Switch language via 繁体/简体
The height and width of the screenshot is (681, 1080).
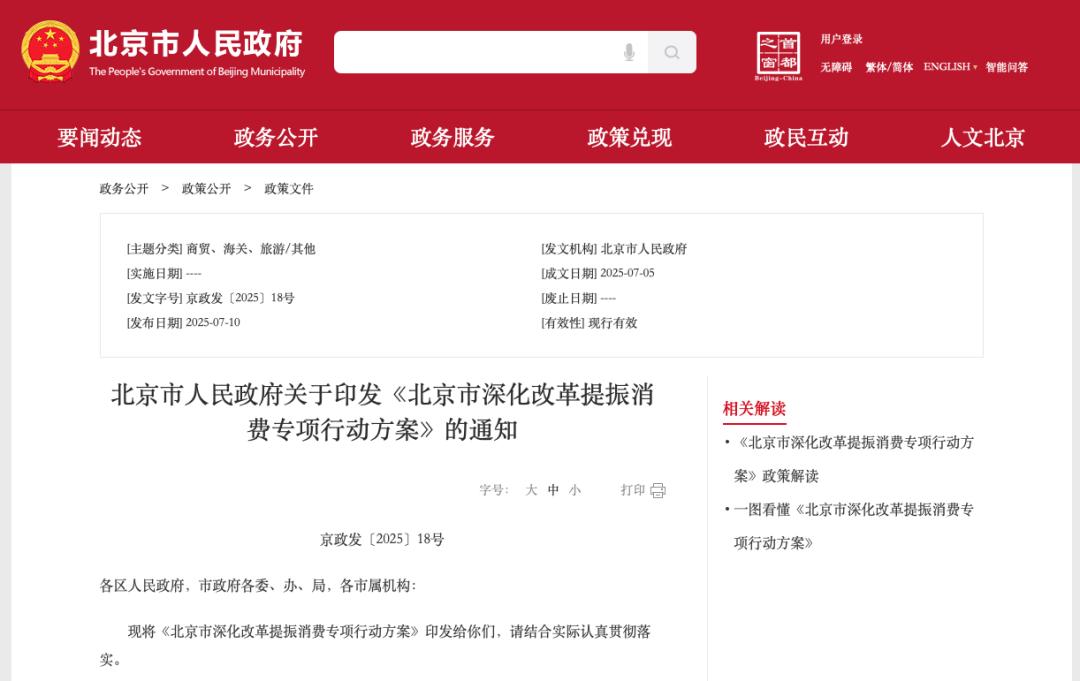click(x=889, y=67)
